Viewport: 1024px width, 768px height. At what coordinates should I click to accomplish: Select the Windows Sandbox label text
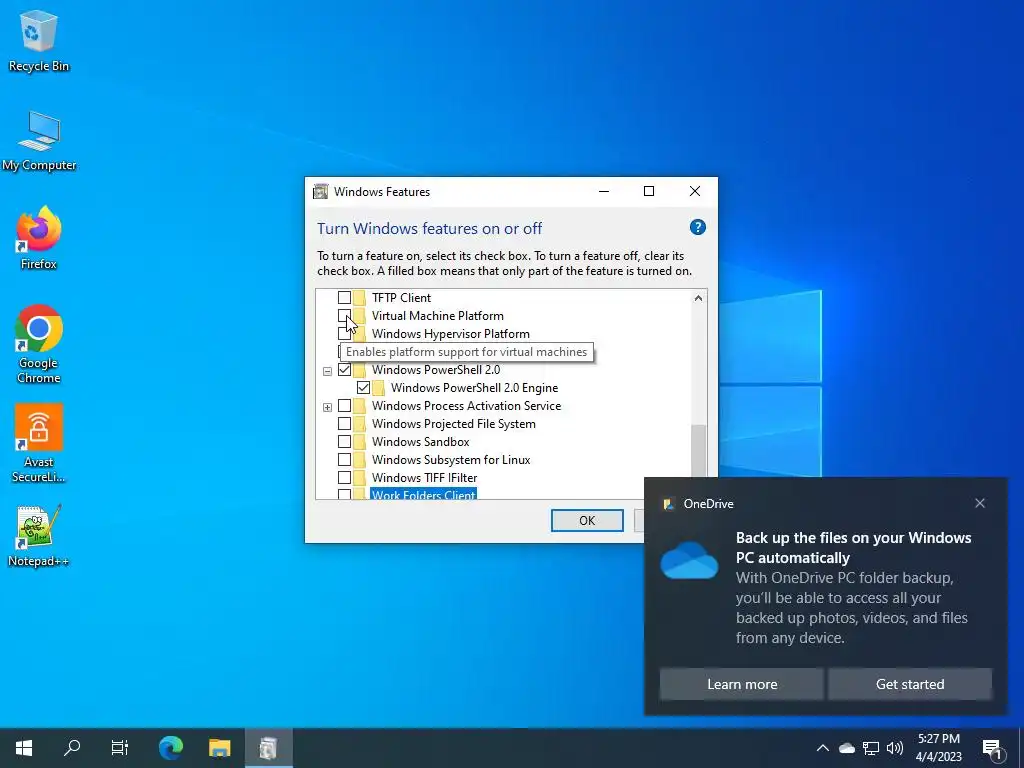(421, 441)
